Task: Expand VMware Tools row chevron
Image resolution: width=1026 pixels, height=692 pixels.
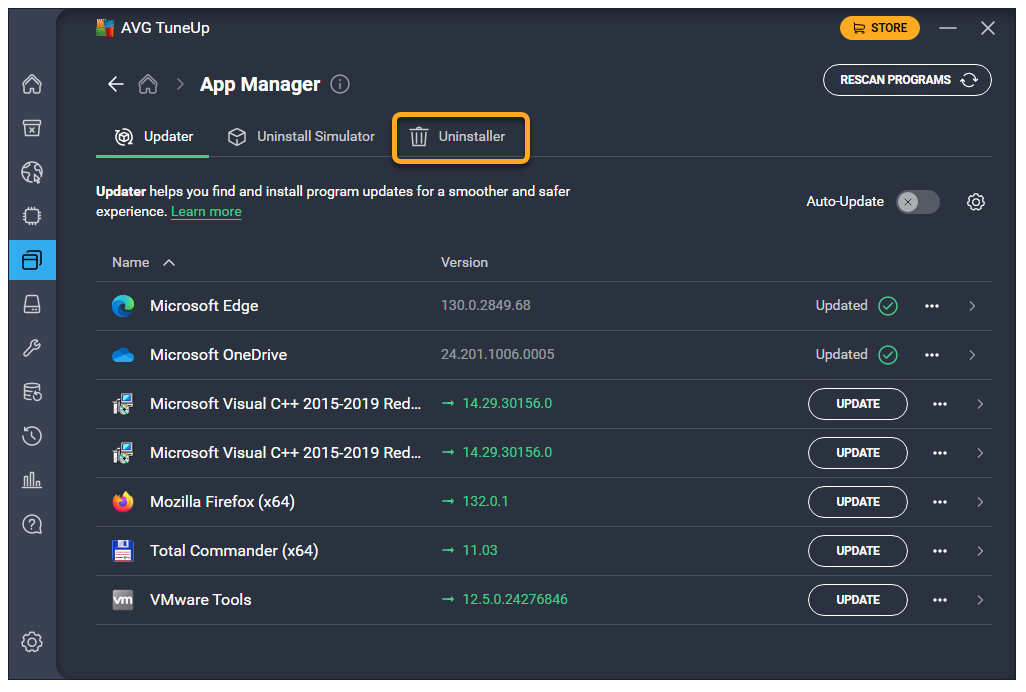Action: [980, 600]
